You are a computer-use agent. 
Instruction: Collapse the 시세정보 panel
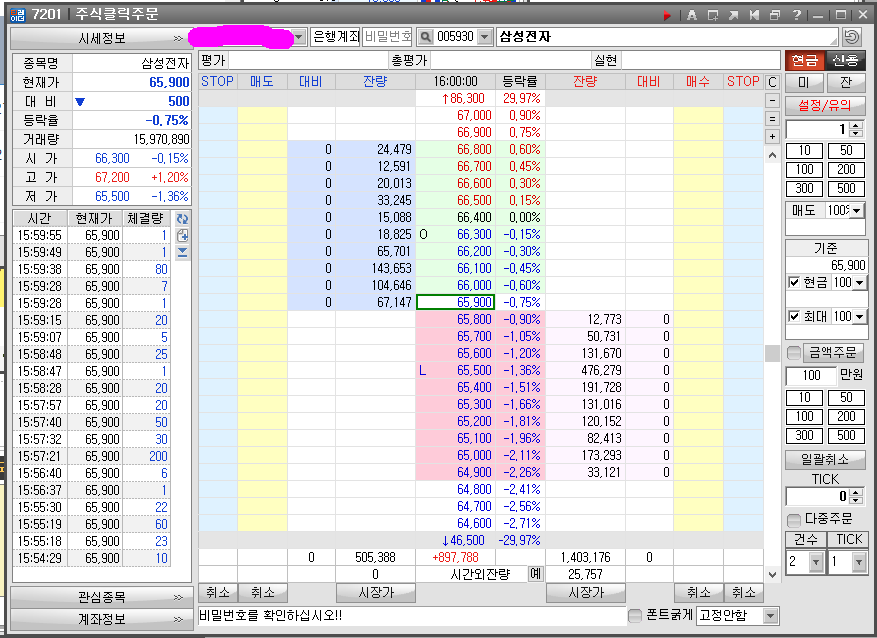coord(102,38)
